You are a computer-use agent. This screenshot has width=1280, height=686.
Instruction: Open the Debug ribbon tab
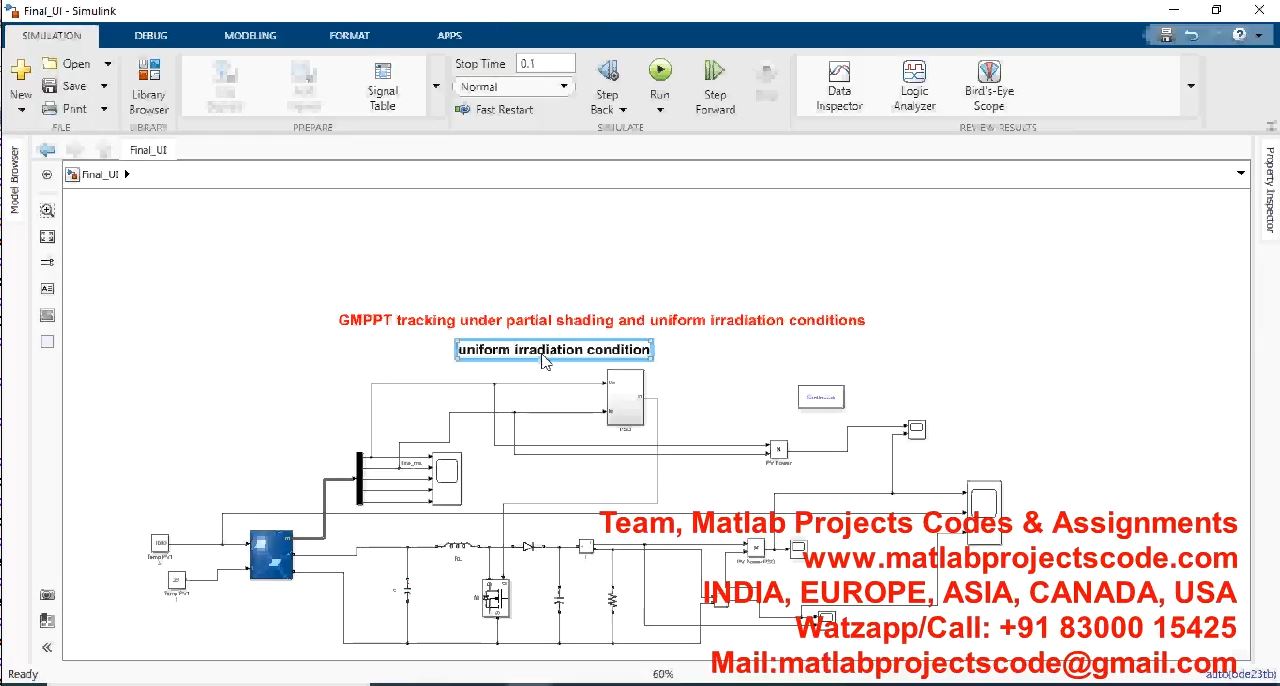(x=151, y=35)
